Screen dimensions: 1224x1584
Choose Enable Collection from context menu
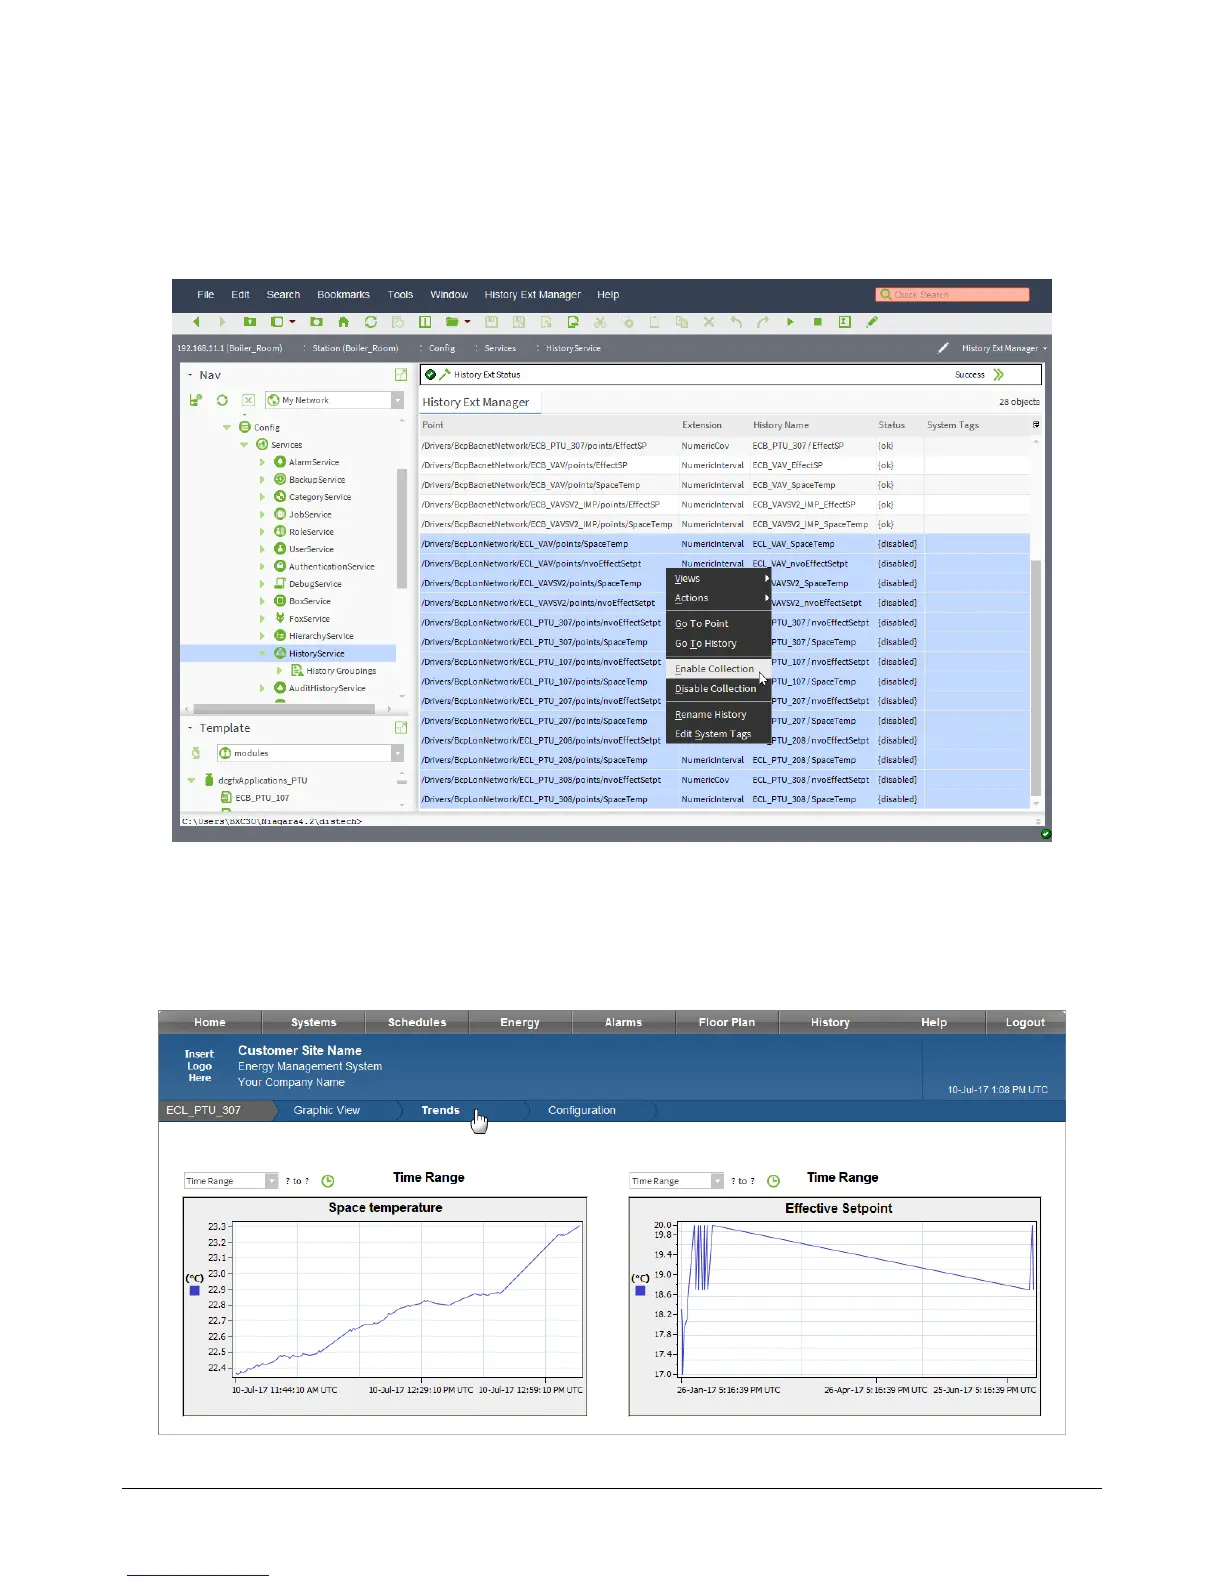pyautogui.click(x=718, y=669)
